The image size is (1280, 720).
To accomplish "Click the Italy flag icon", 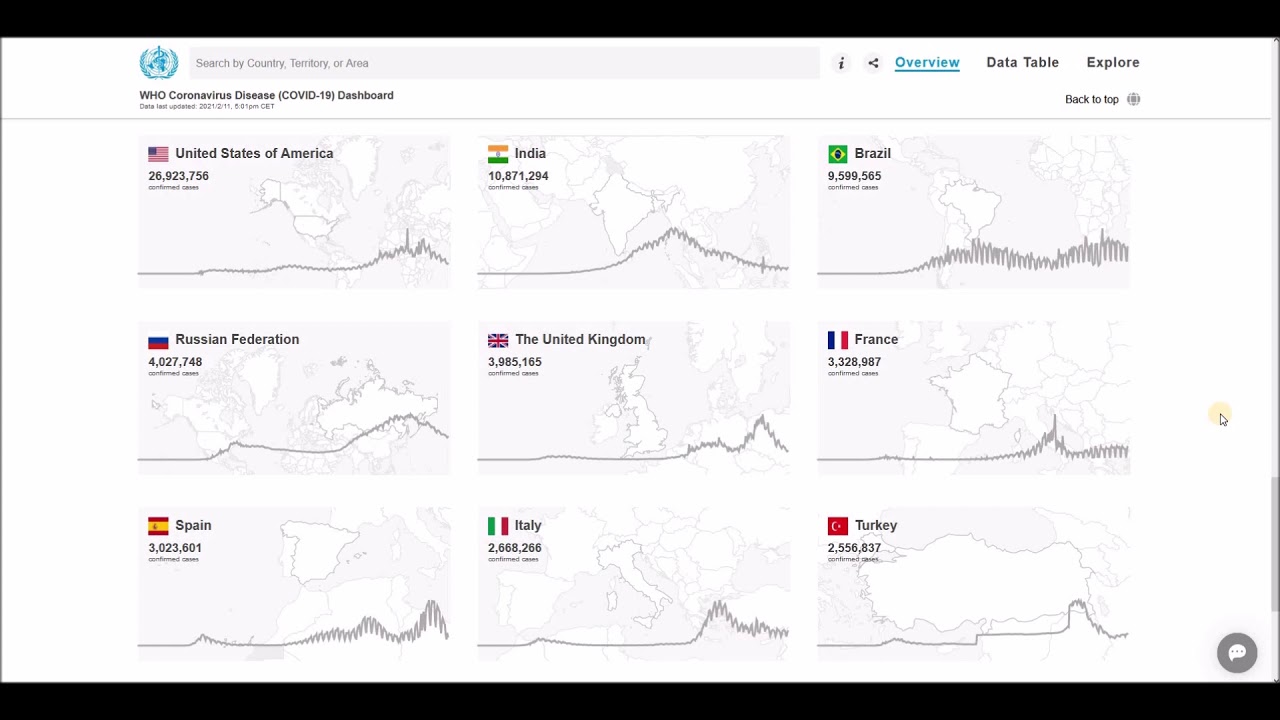I will 498,526.
